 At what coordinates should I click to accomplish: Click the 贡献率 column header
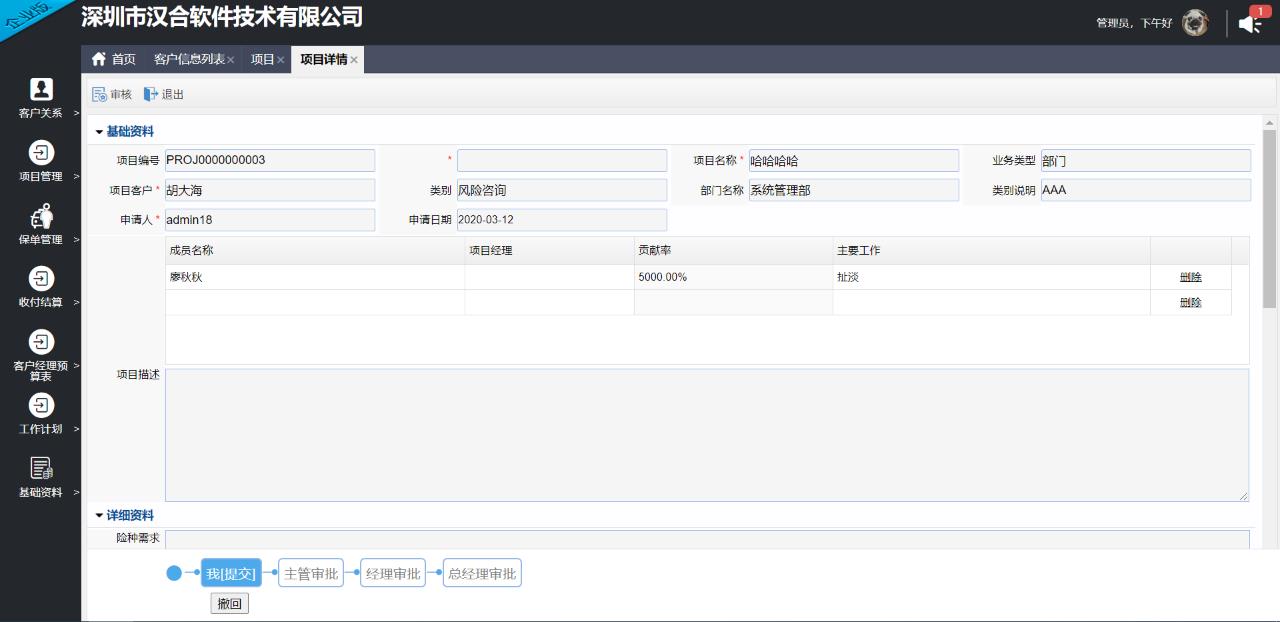click(x=733, y=251)
